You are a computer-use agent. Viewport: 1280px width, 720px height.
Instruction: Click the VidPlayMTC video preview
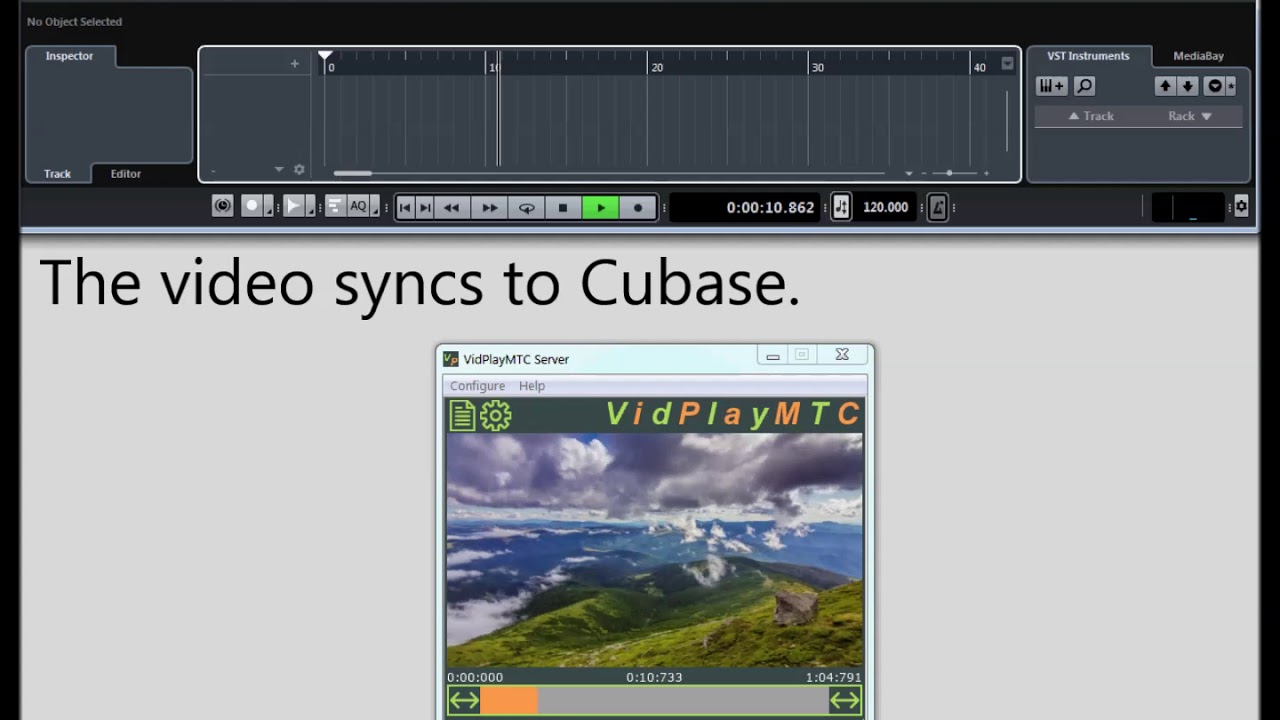[x=654, y=550]
